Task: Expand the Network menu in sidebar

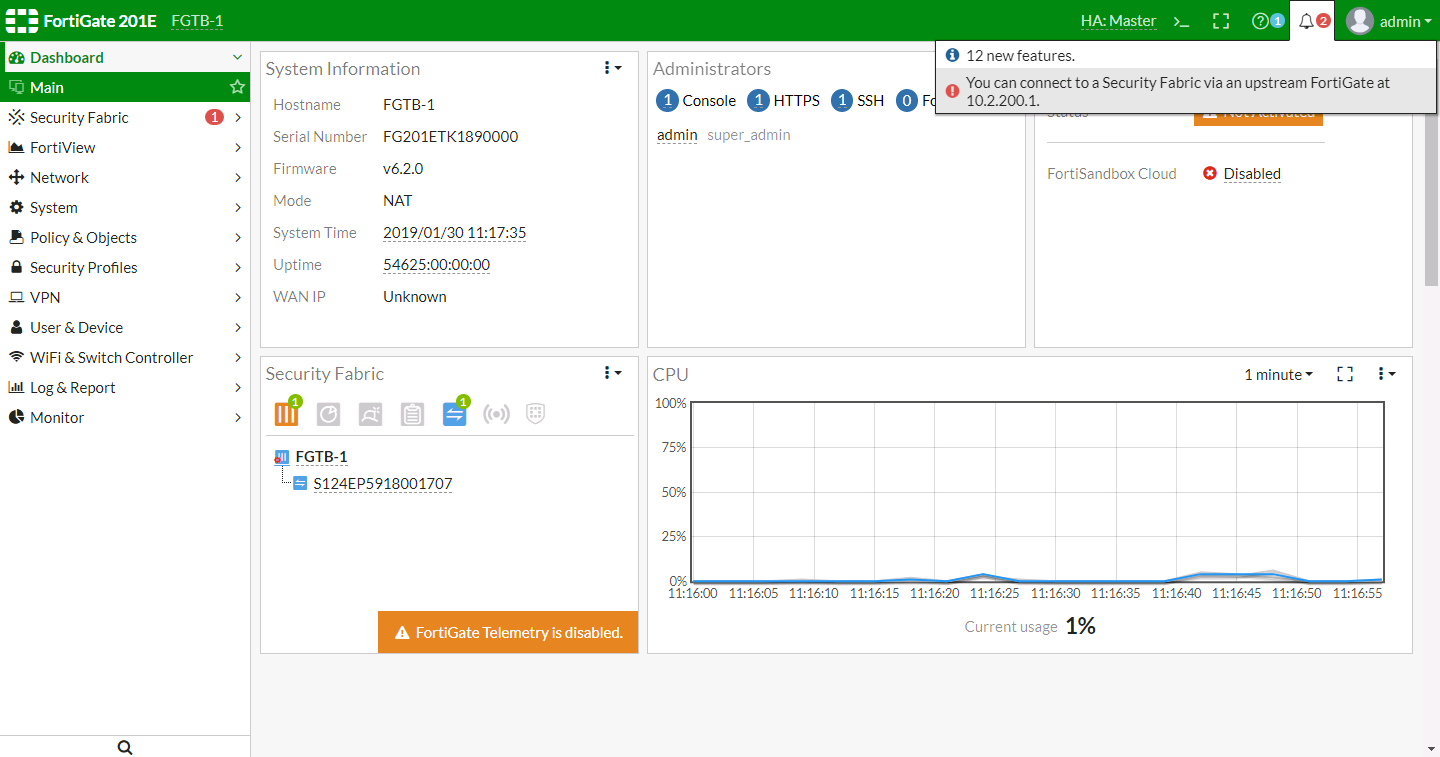Action: 125,178
